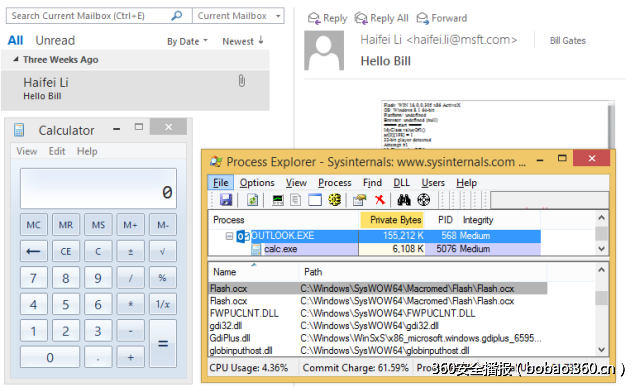Click the binoculars Find icon
The height and width of the screenshot is (387, 640).
[x=404, y=200]
